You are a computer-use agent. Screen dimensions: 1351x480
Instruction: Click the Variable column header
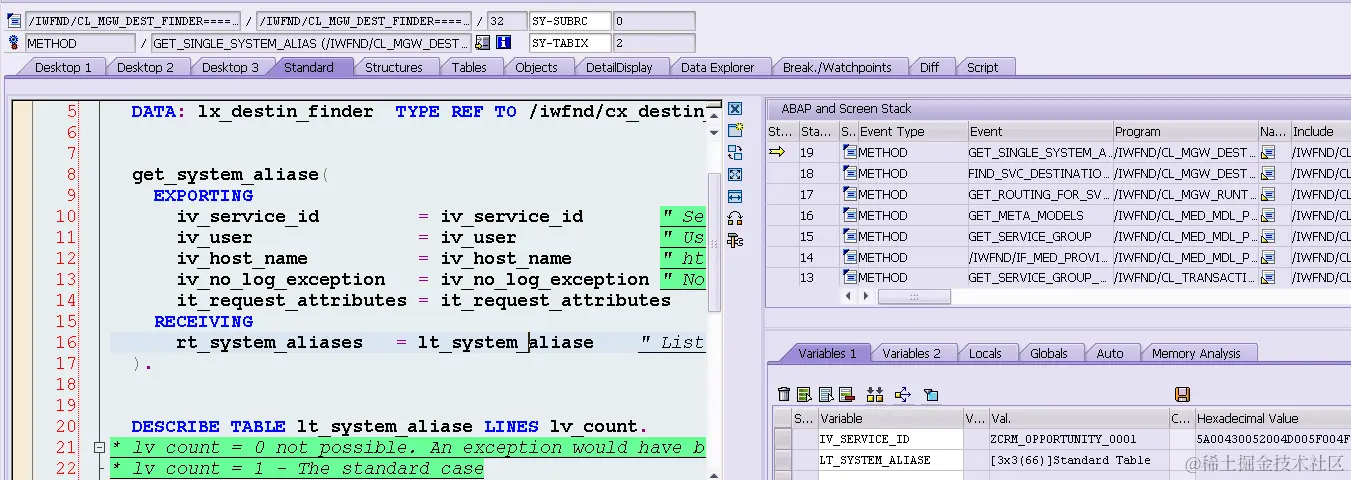click(x=889, y=418)
